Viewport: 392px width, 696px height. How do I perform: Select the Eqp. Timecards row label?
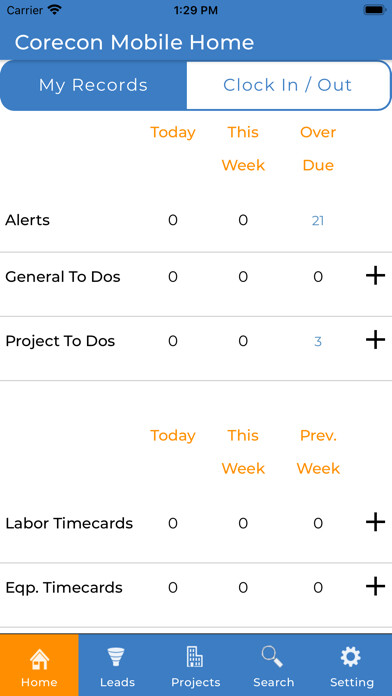[64, 588]
